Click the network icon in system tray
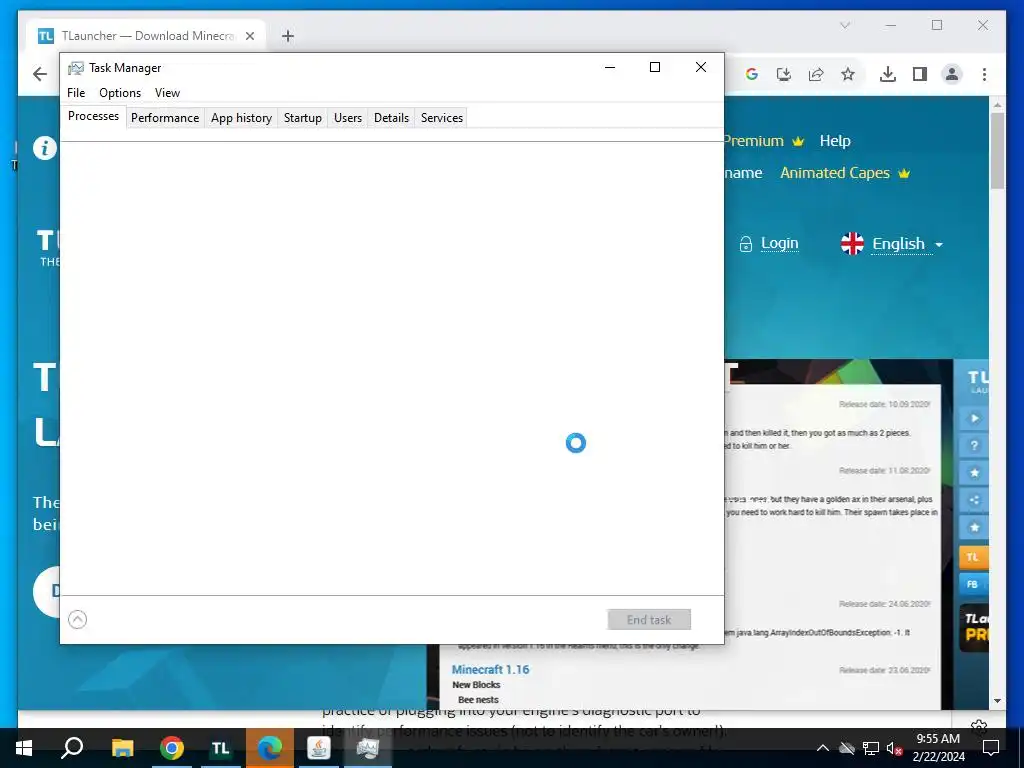Image resolution: width=1024 pixels, height=768 pixels. click(x=871, y=748)
